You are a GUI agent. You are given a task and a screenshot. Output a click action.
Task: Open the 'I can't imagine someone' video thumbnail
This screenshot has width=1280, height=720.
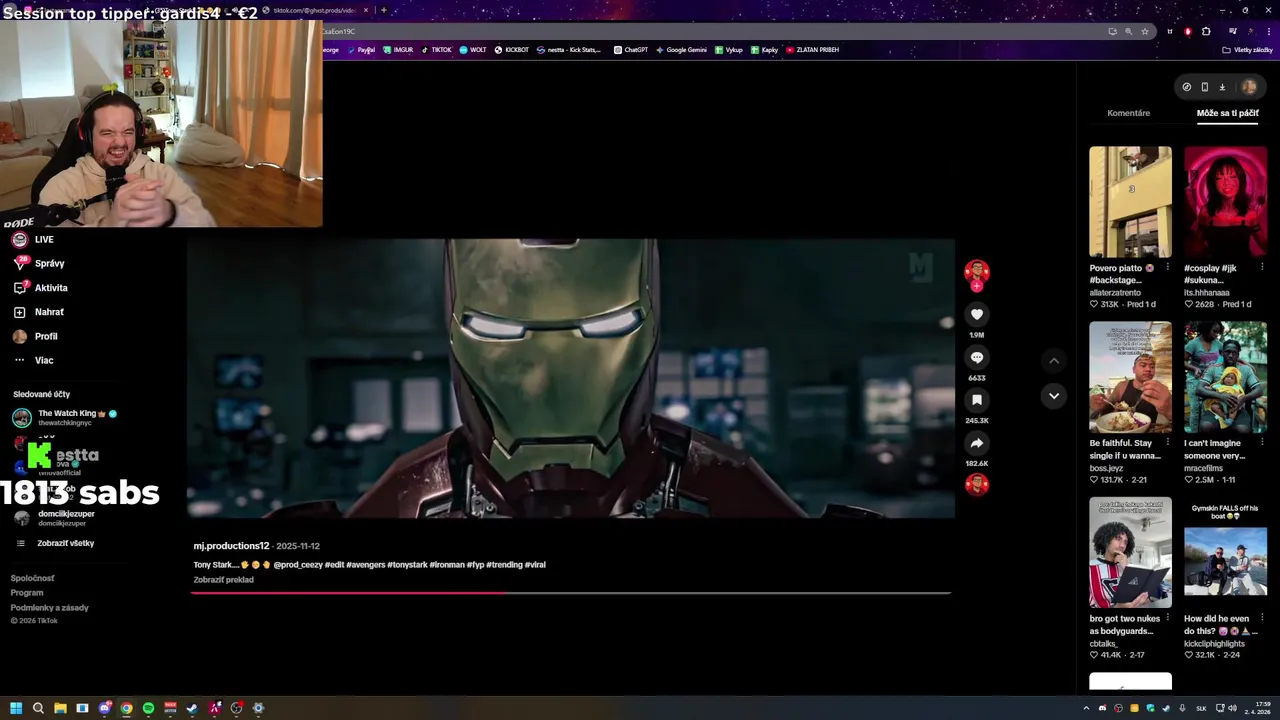pyautogui.click(x=1225, y=377)
